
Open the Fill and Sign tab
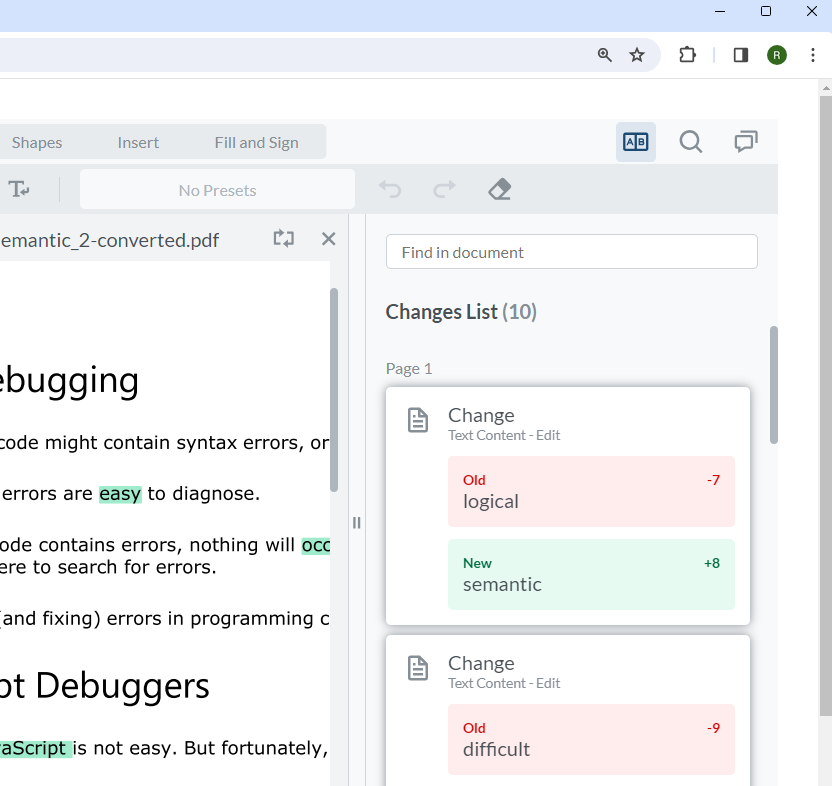256,142
